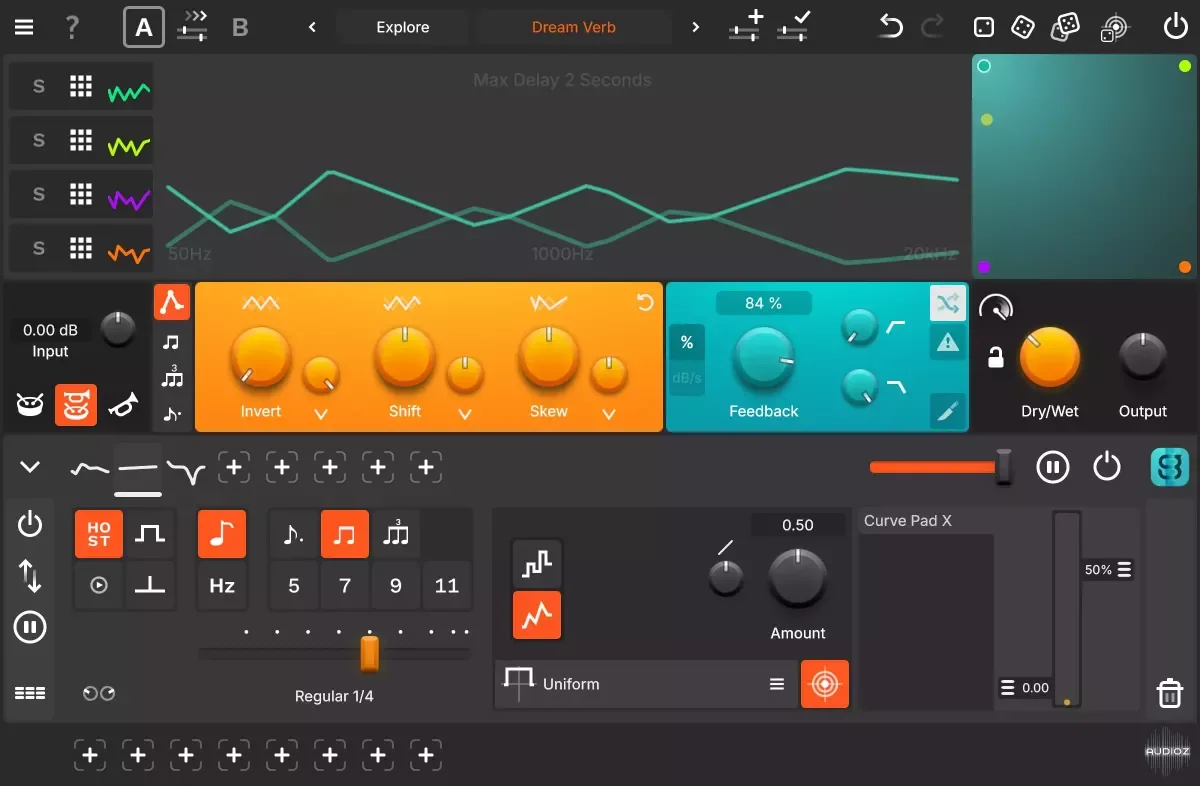
Task: Open the Uniform distribution dropdown
Action: tap(646, 684)
